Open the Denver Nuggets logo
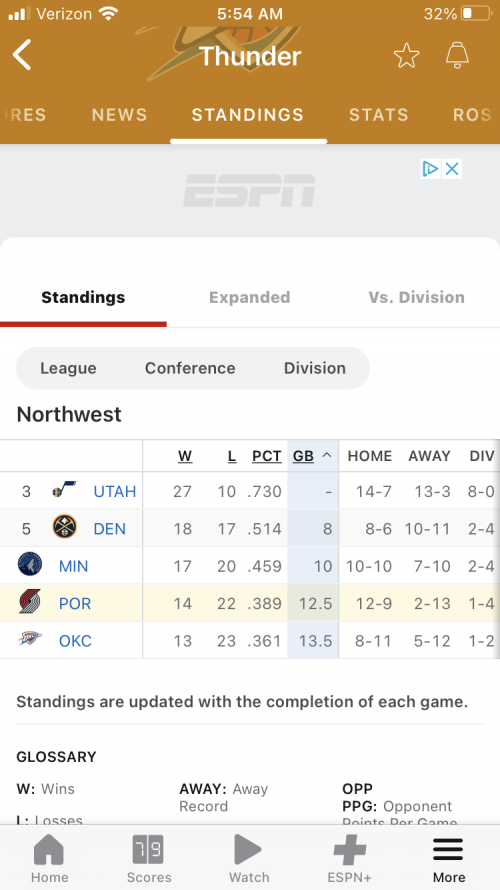Viewport: 500px width, 890px height. [65, 528]
